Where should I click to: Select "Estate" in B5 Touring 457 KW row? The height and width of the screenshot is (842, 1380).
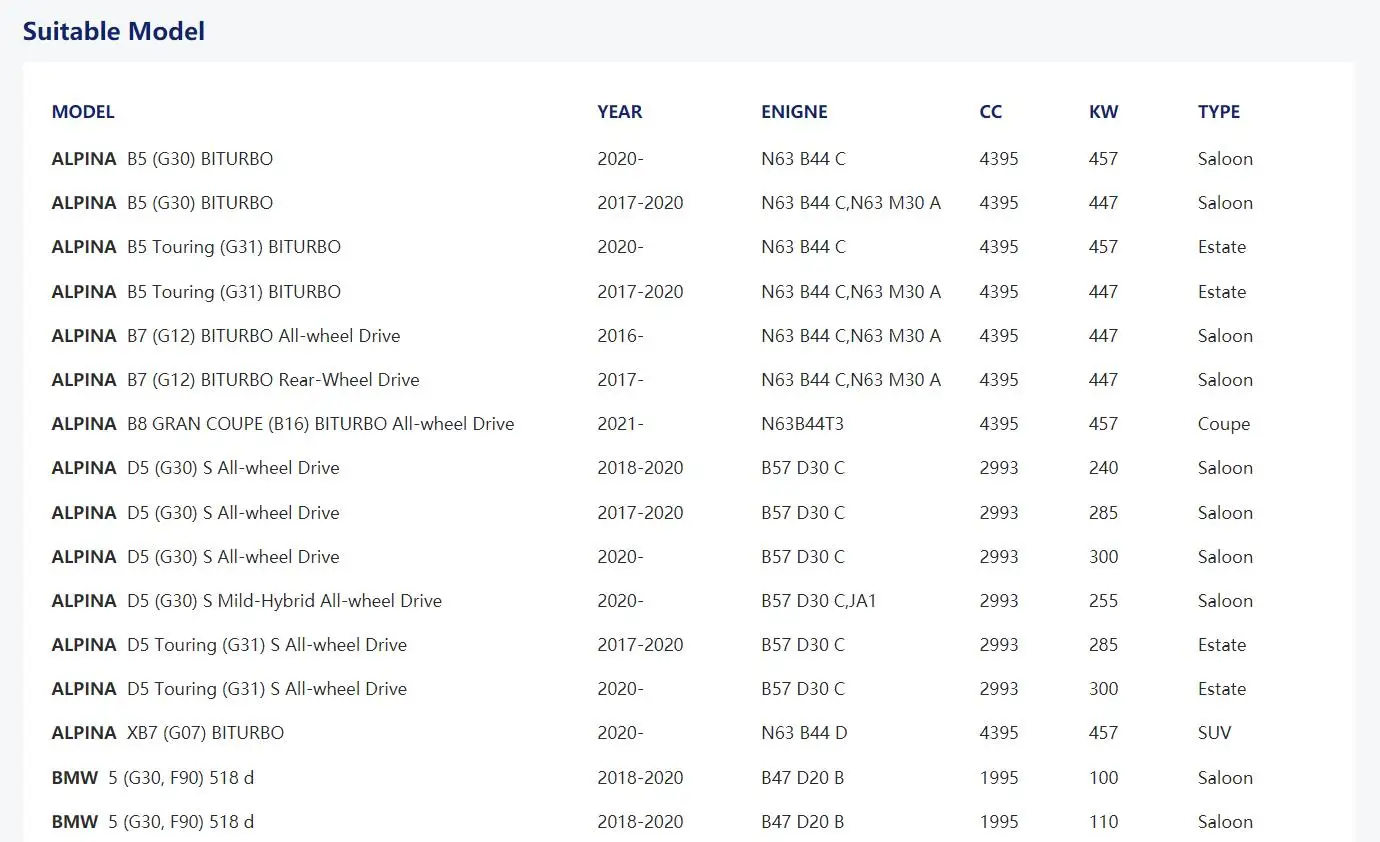tap(1222, 247)
